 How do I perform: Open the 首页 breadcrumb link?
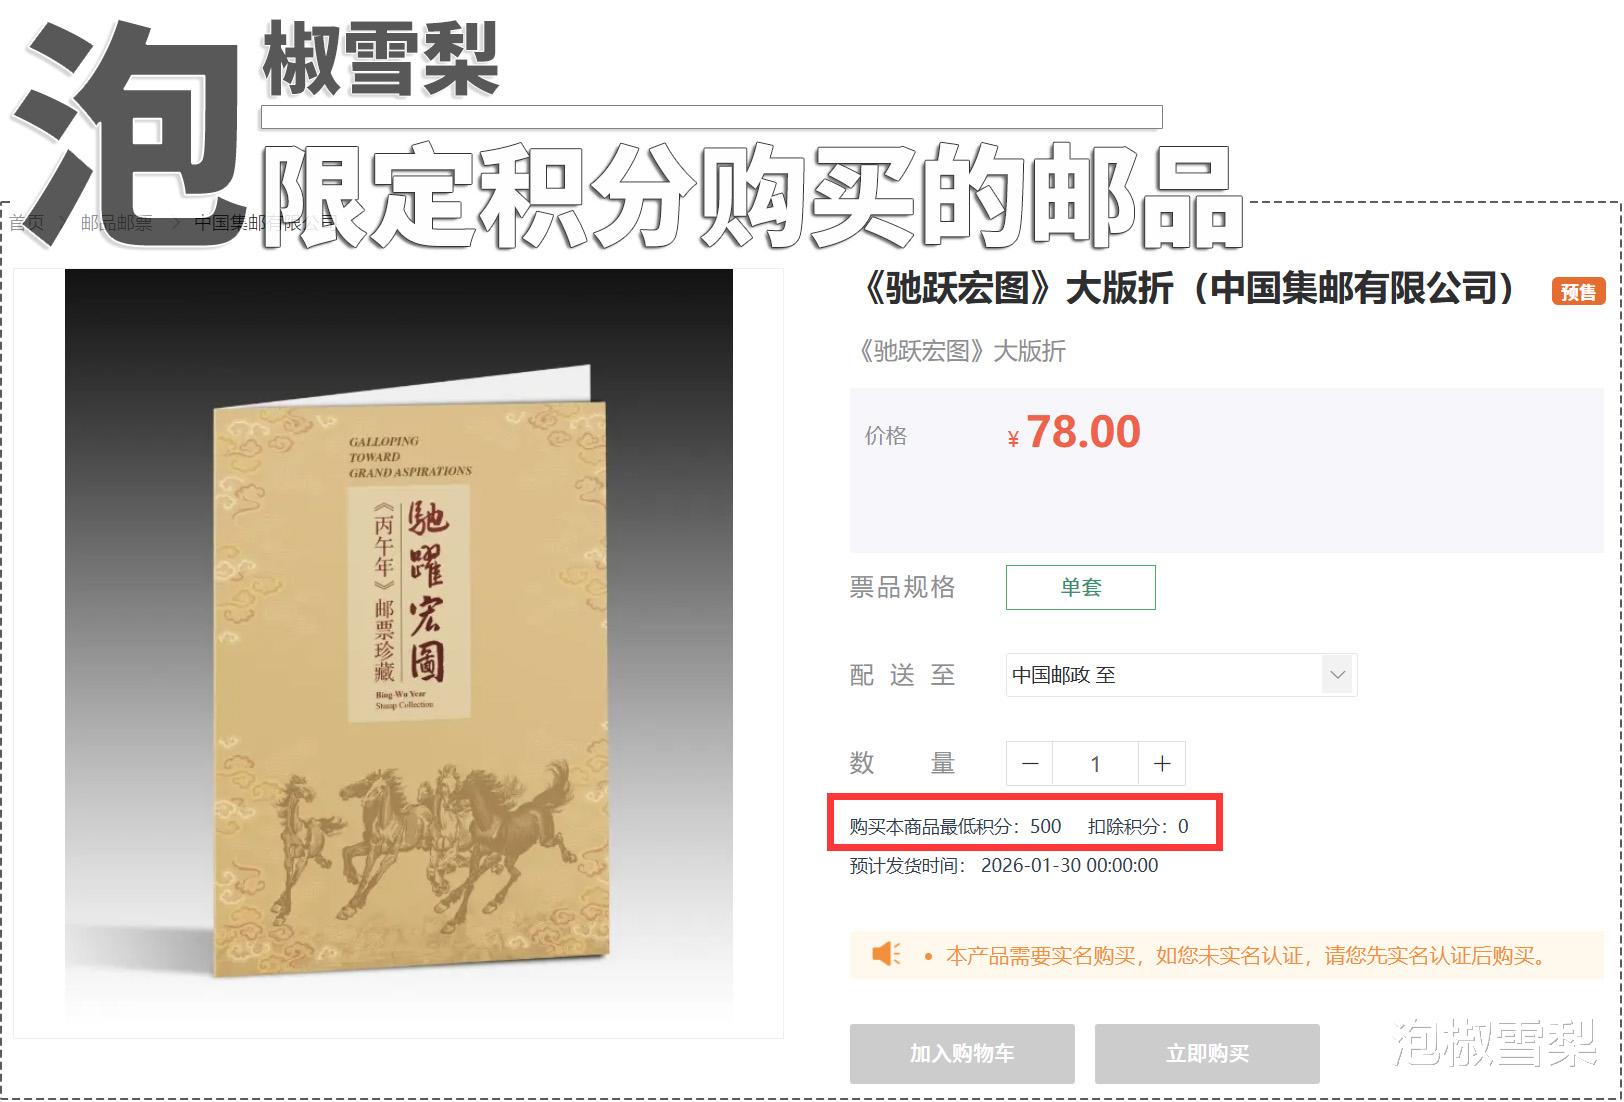27,222
